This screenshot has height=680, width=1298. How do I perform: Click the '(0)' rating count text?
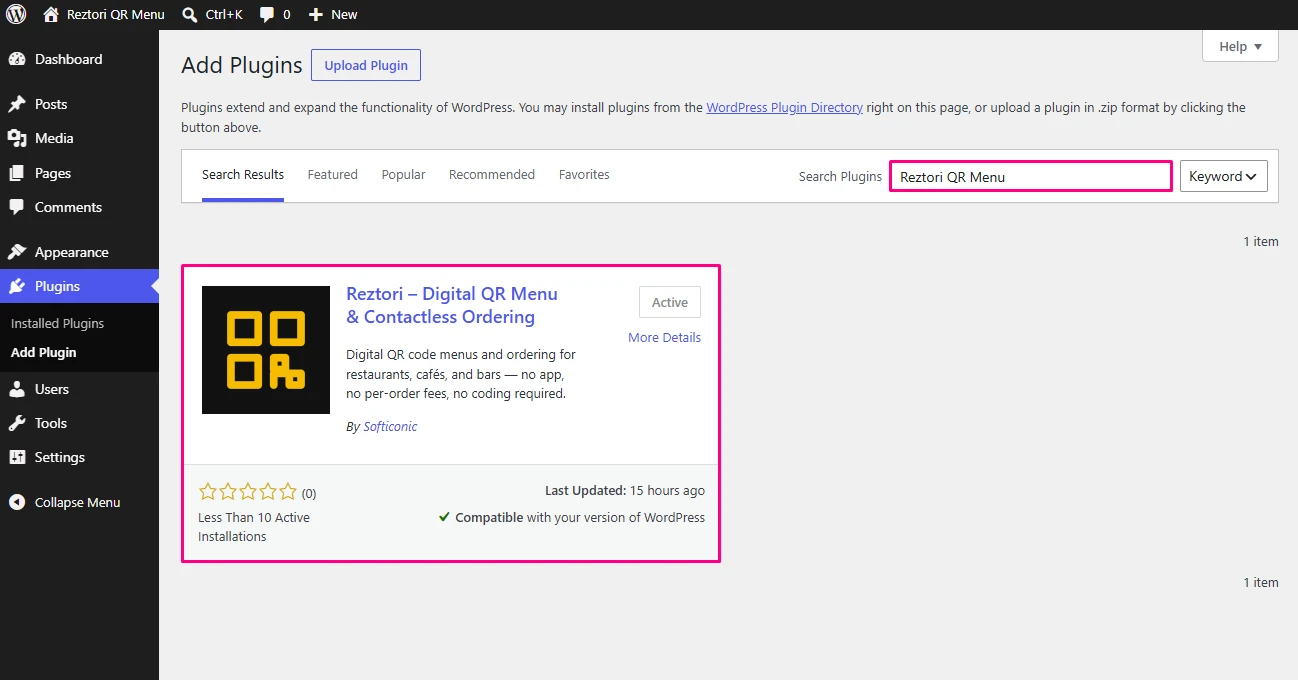pyautogui.click(x=309, y=493)
